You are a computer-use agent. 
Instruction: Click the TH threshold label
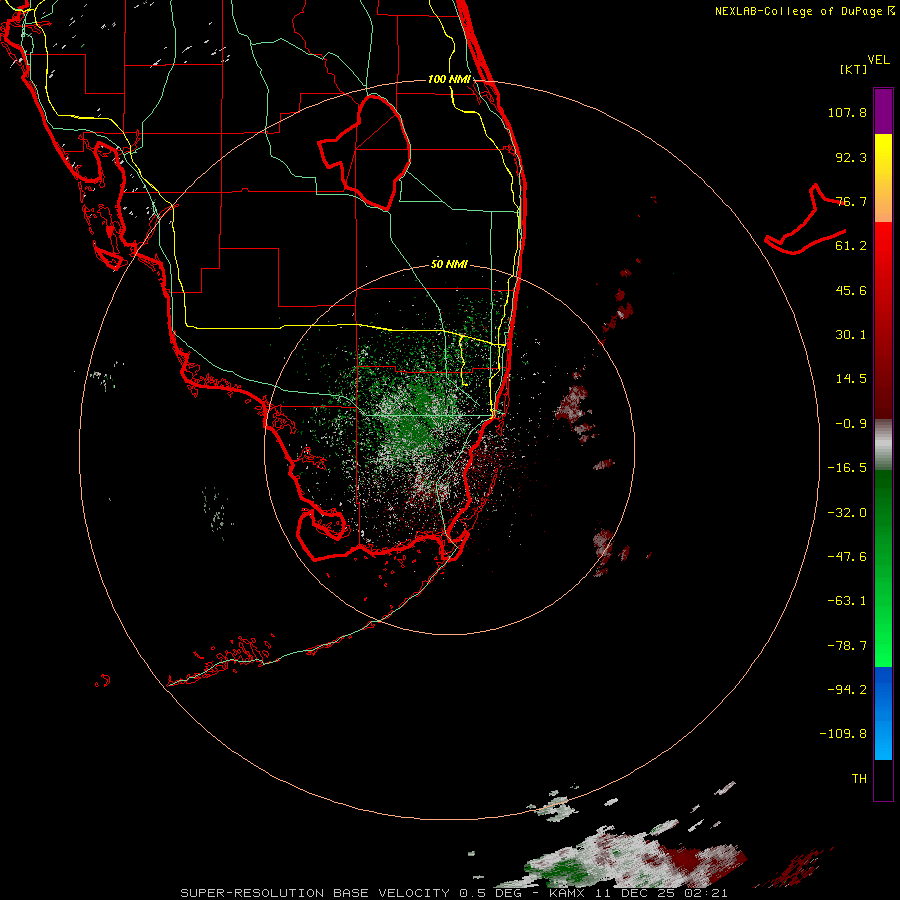coord(859,779)
